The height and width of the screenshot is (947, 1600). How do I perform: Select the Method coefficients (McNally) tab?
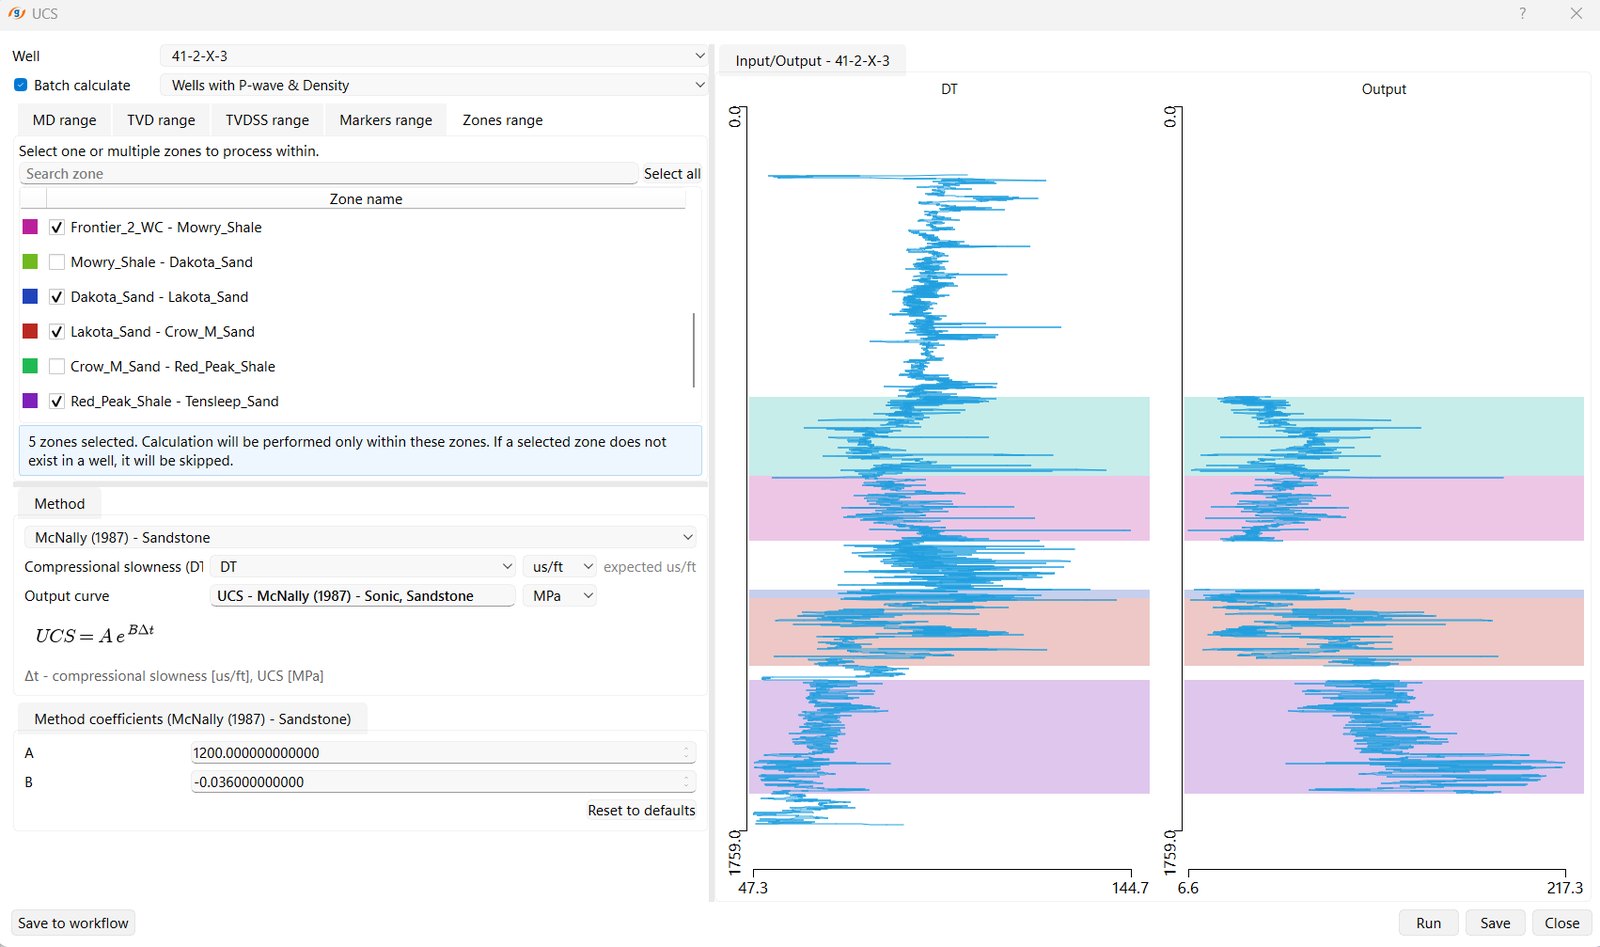pyautogui.click(x=192, y=719)
